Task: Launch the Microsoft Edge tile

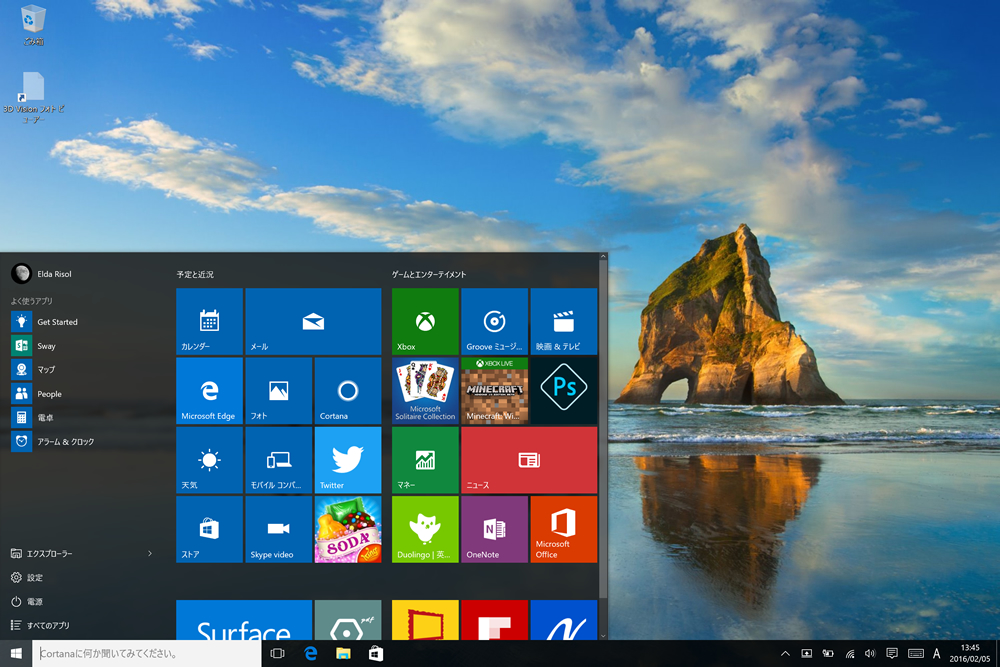Action: pyautogui.click(x=209, y=391)
